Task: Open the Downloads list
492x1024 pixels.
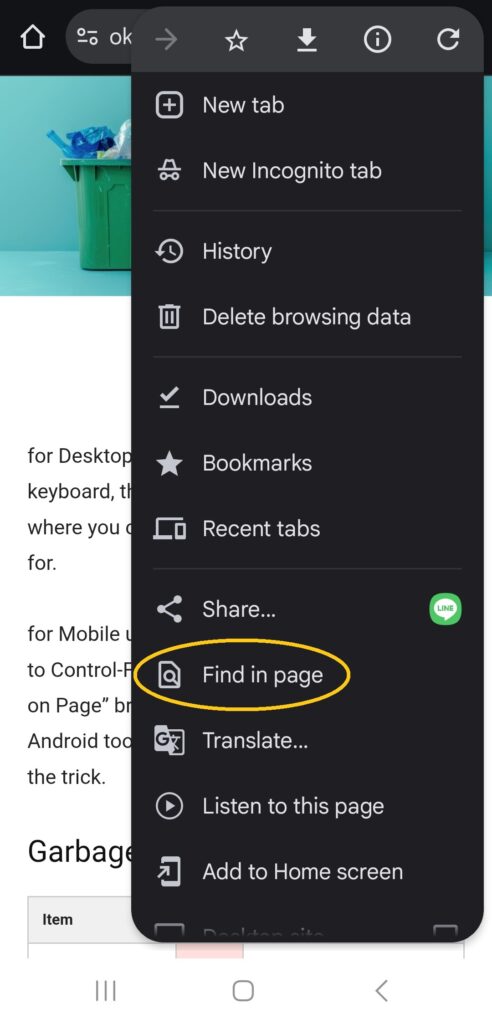Action: 307,398
